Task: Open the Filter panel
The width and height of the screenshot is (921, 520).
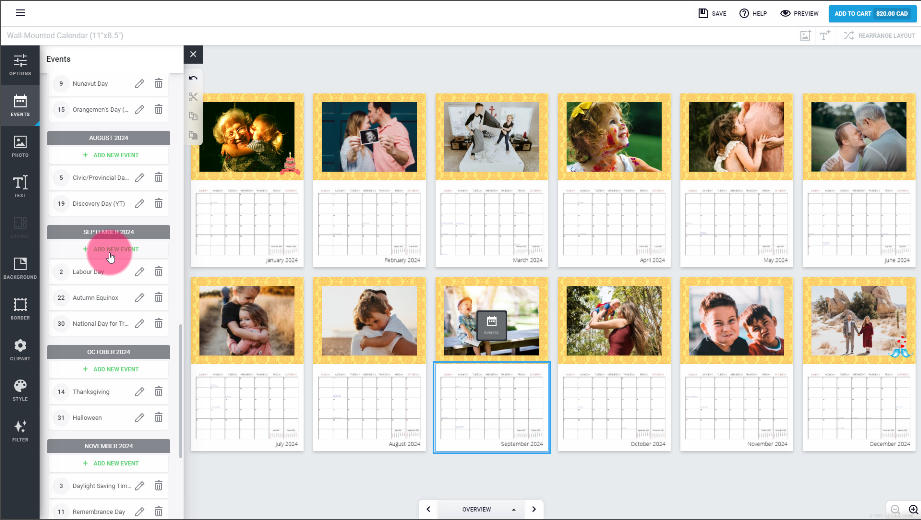Action: point(20,431)
